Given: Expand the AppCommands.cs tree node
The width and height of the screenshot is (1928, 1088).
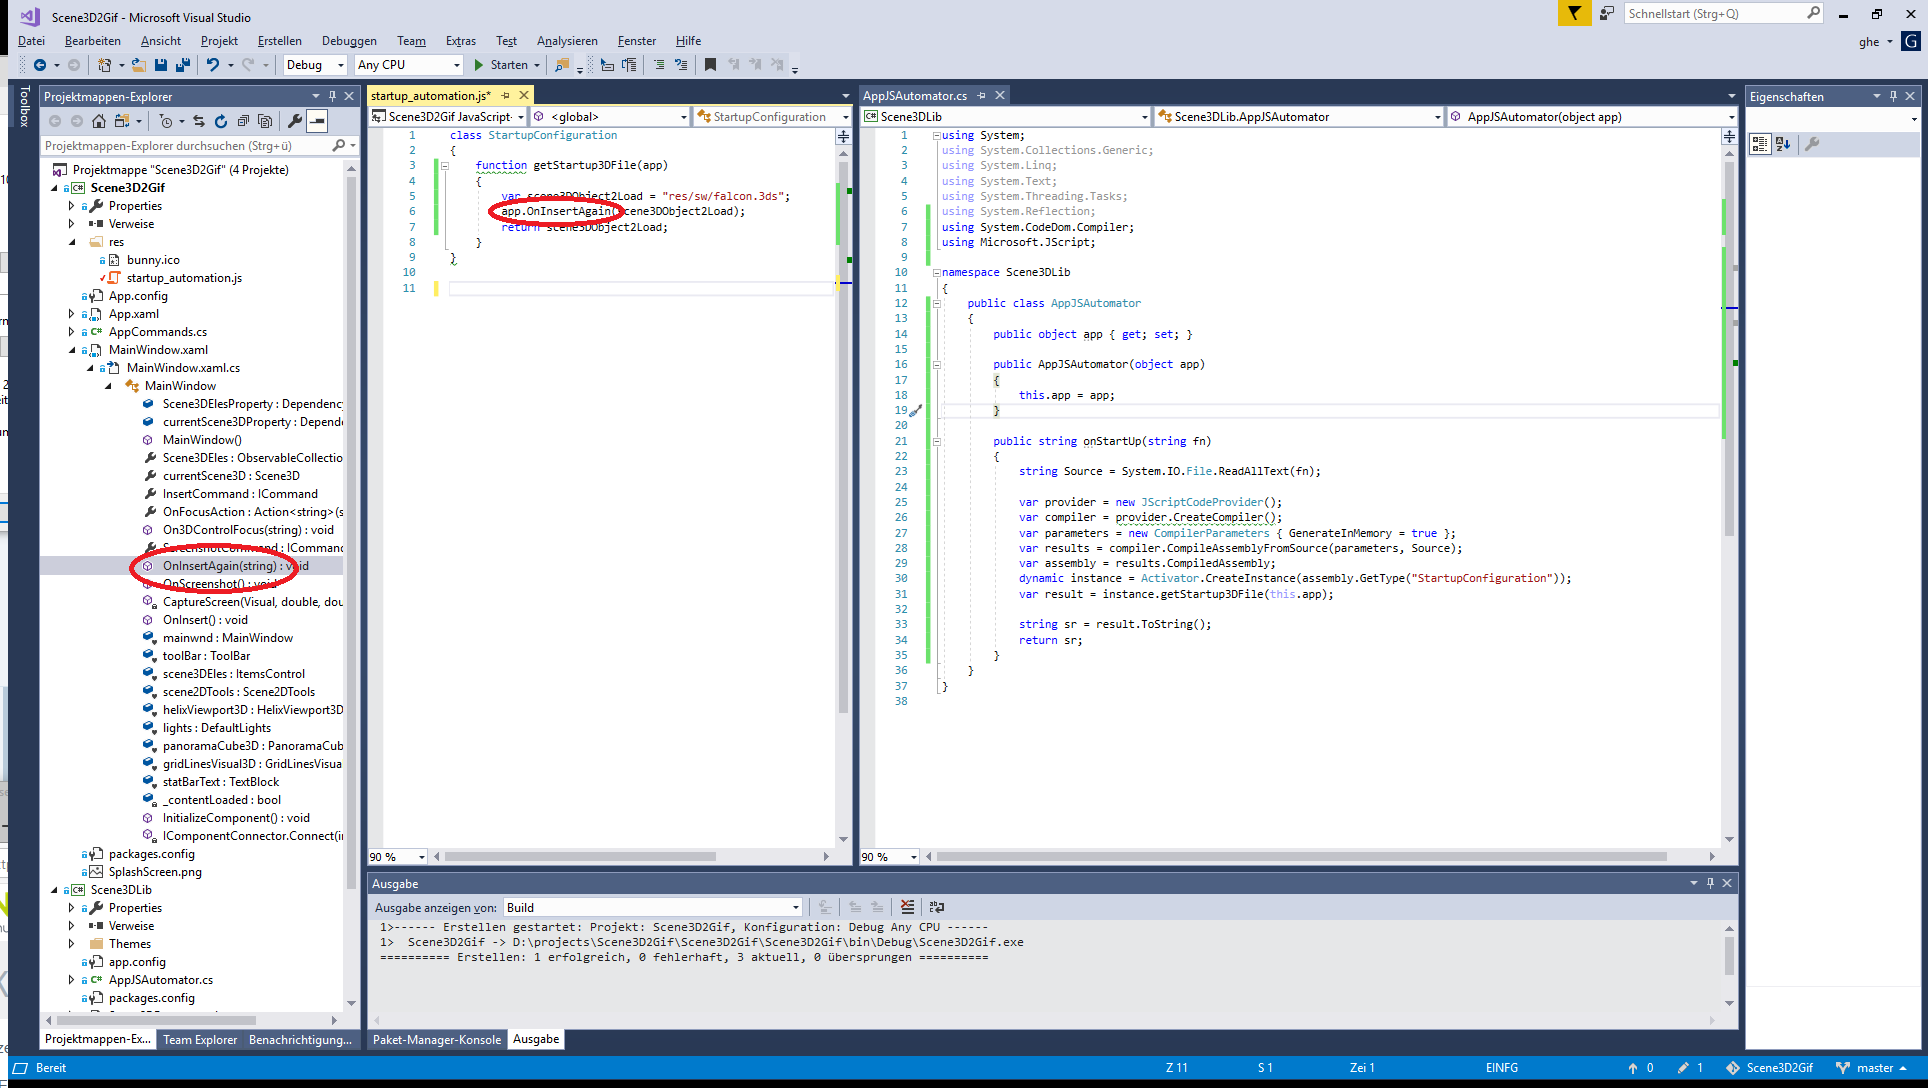Looking at the screenshot, I should coord(72,332).
